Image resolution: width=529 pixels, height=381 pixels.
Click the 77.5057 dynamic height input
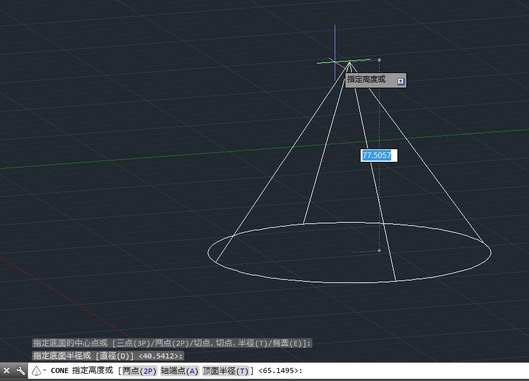click(379, 156)
